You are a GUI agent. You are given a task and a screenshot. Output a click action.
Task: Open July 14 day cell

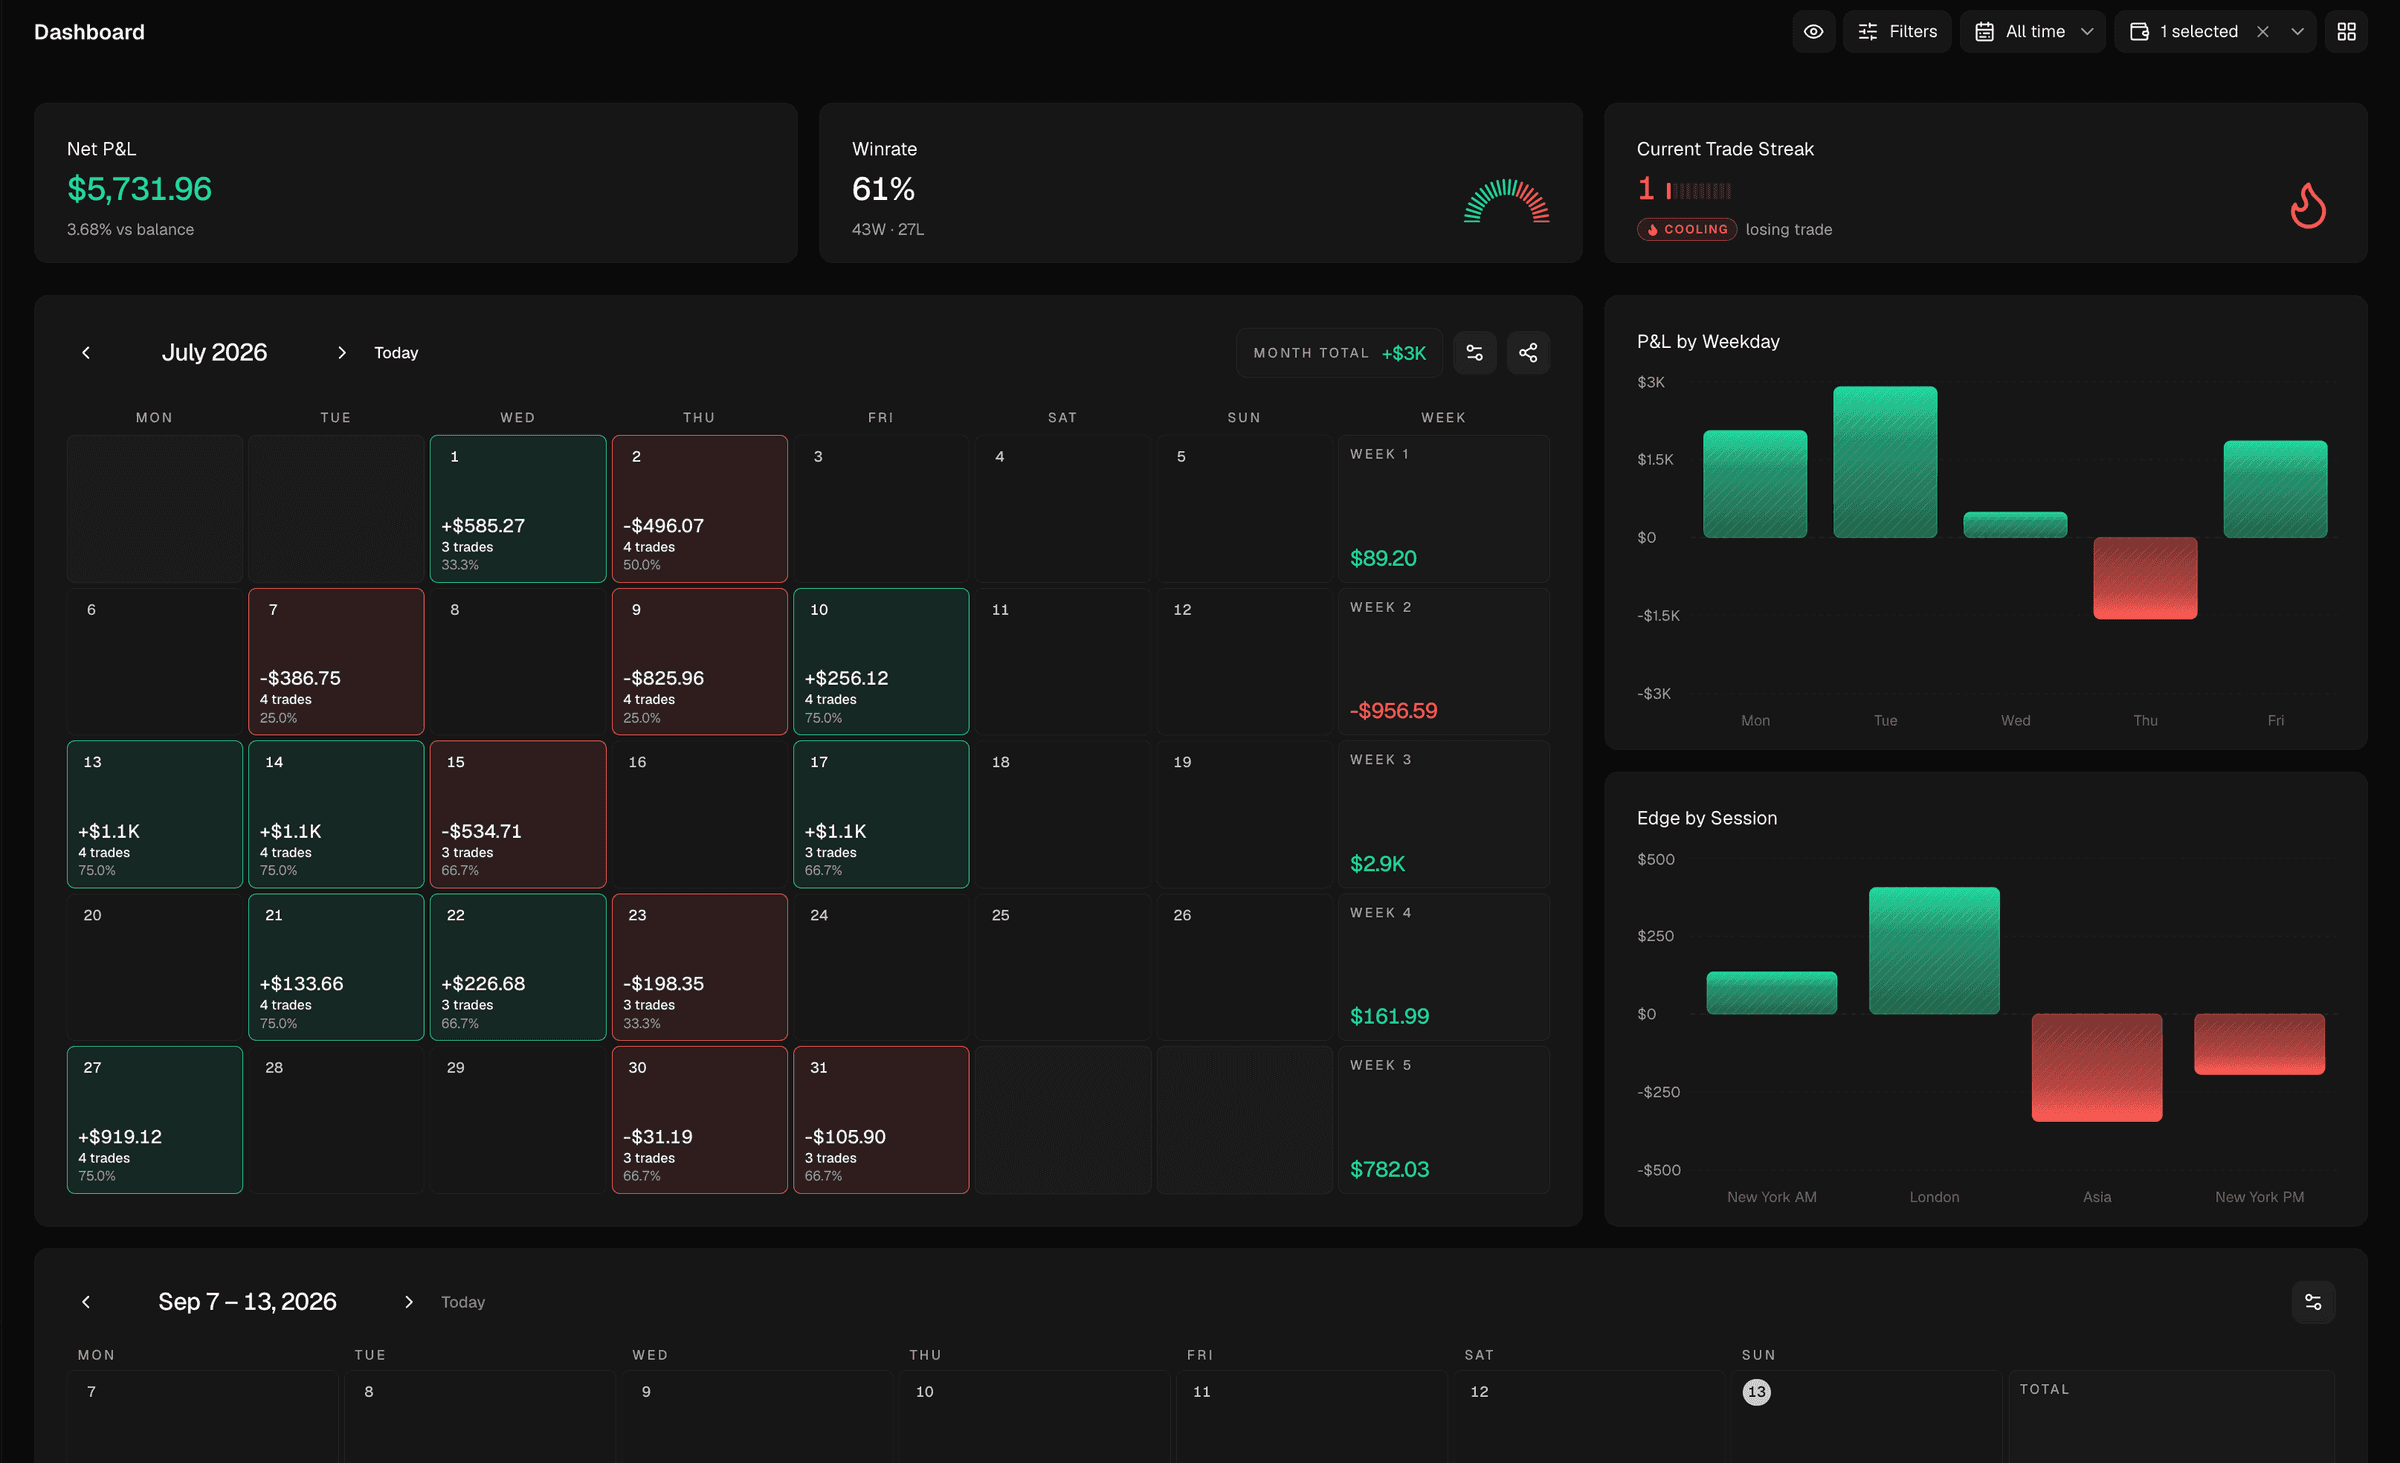336,814
